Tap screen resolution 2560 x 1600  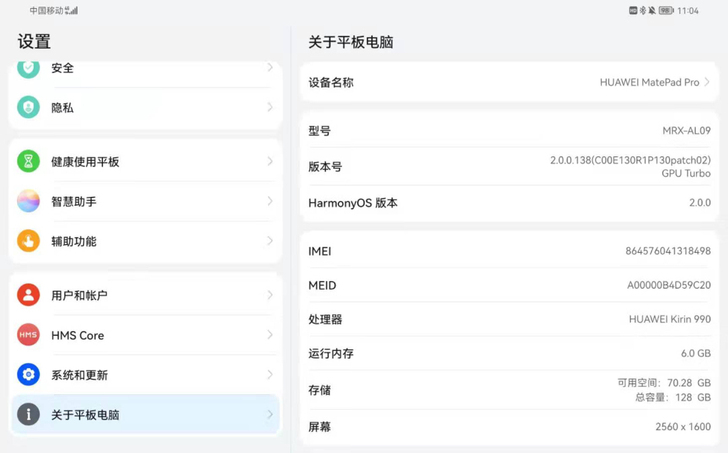[x=683, y=427]
